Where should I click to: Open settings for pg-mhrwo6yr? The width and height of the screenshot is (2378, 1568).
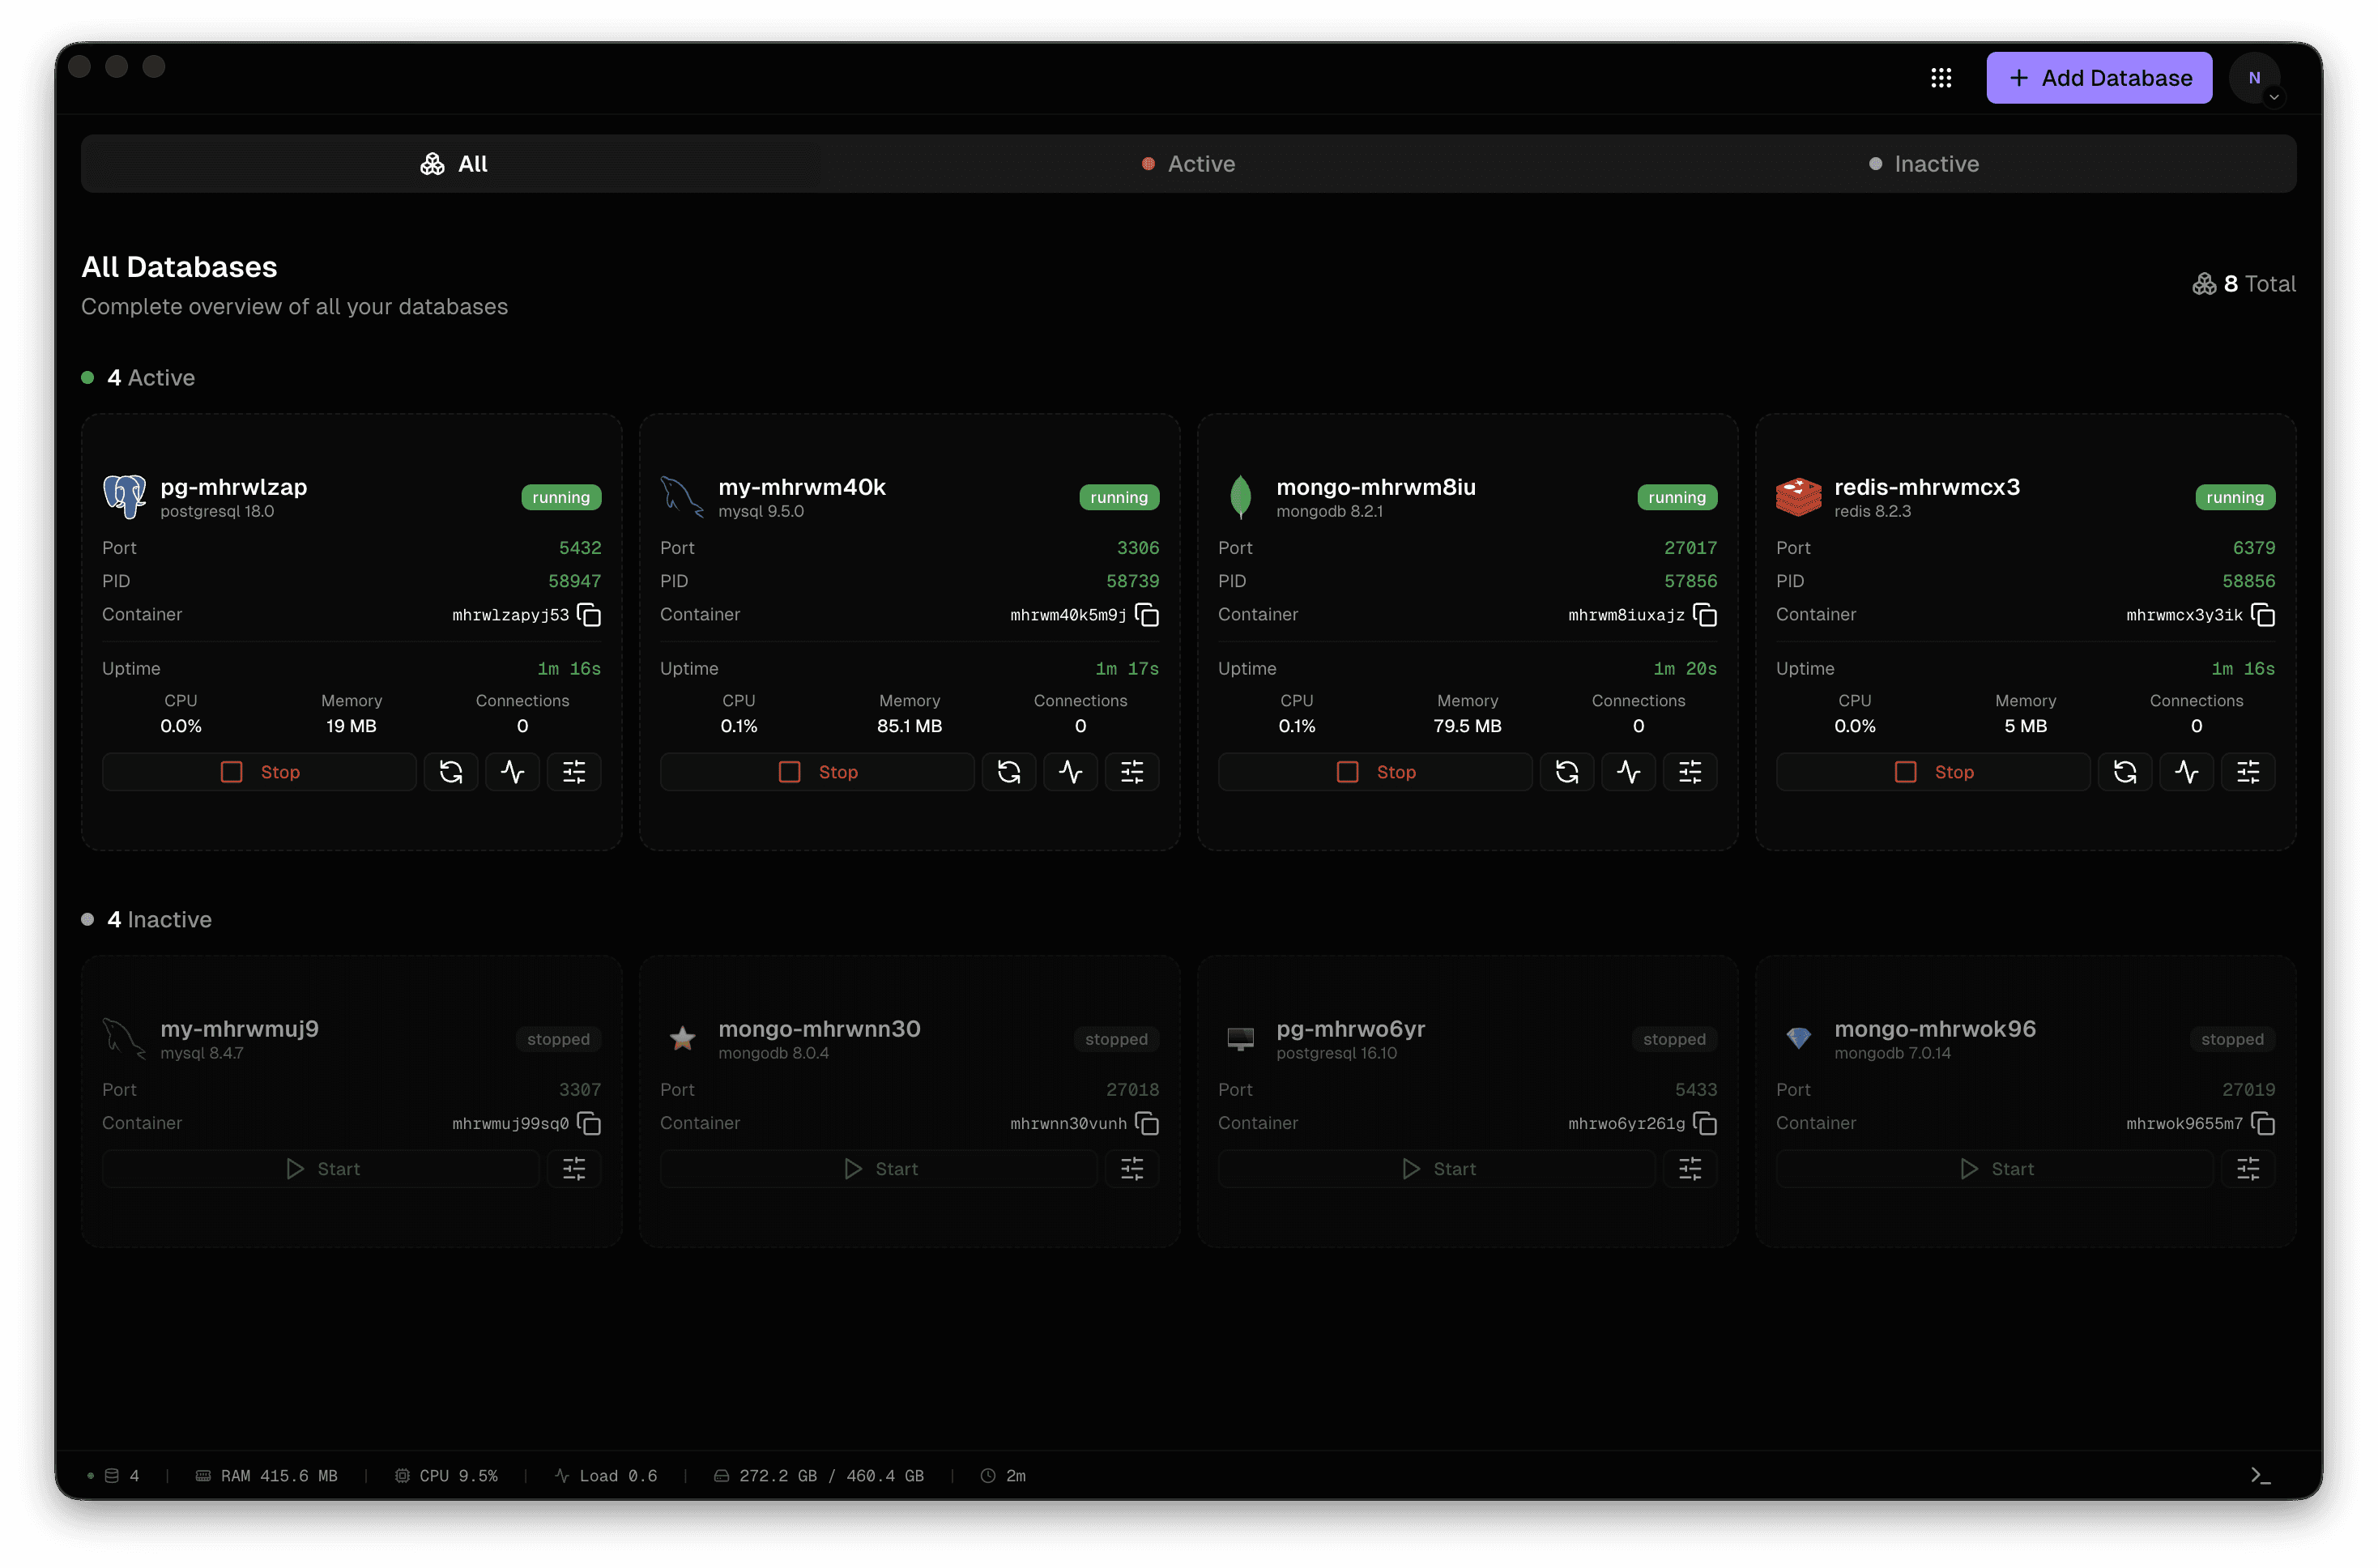[1690, 1169]
